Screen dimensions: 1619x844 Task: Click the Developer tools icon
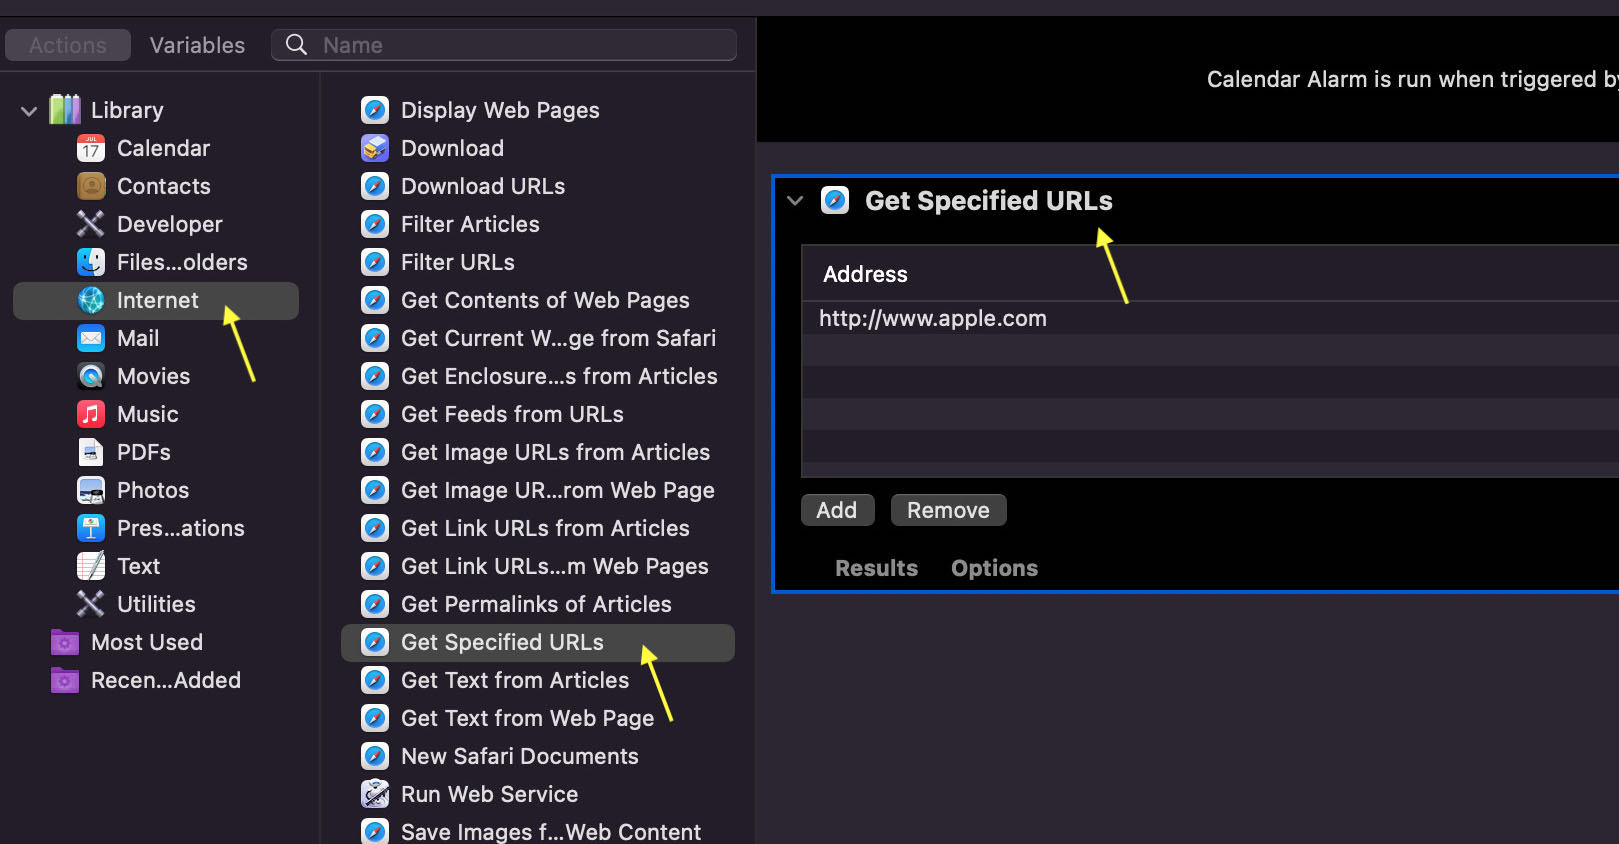pyautogui.click(x=91, y=224)
